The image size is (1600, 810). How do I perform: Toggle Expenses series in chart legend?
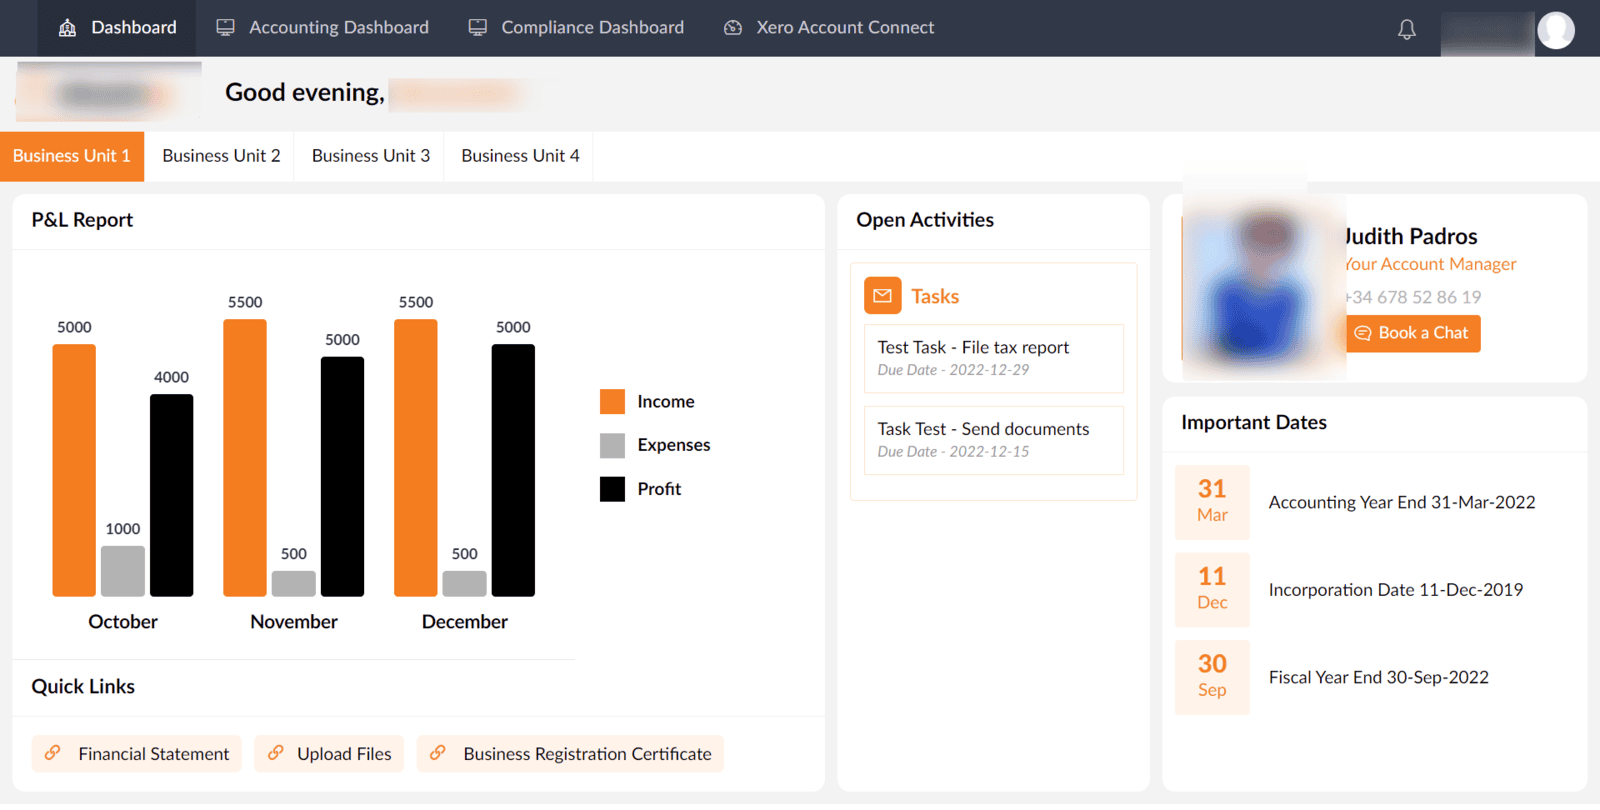point(655,445)
